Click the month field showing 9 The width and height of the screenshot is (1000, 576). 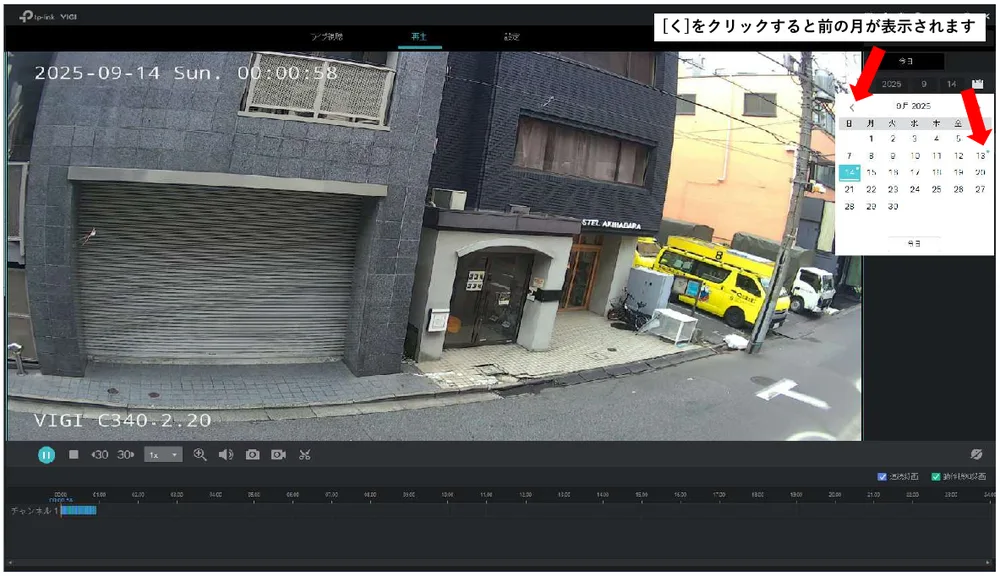pos(923,84)
